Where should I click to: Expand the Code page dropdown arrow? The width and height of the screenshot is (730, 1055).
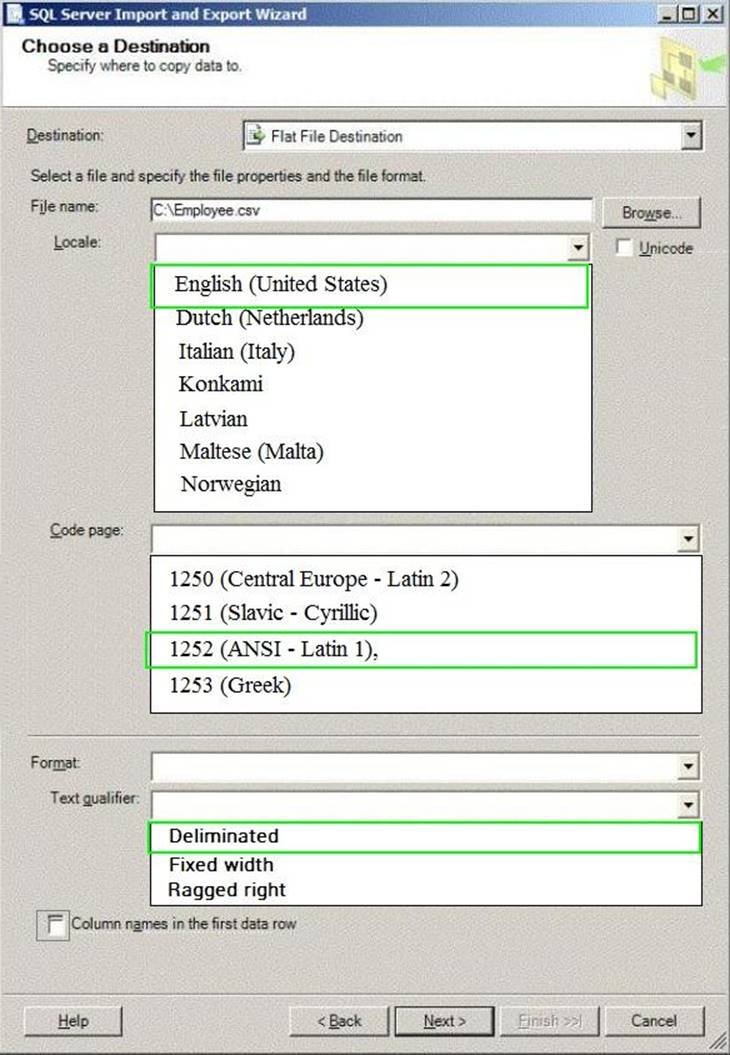click(688, 540)
